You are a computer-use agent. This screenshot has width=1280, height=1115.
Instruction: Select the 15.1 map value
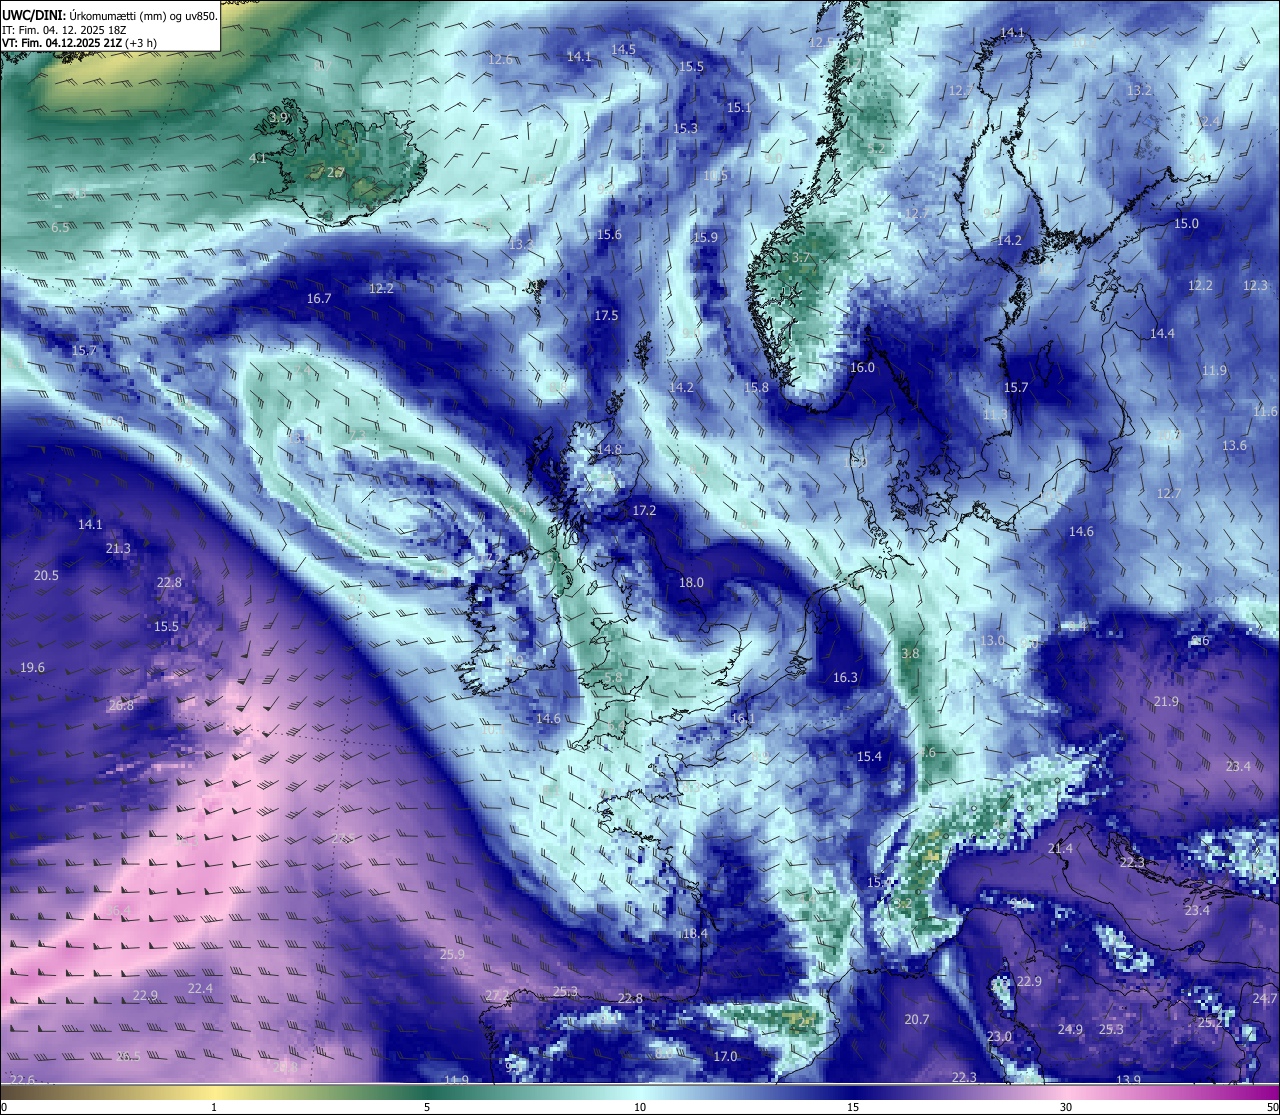[739, 108]
